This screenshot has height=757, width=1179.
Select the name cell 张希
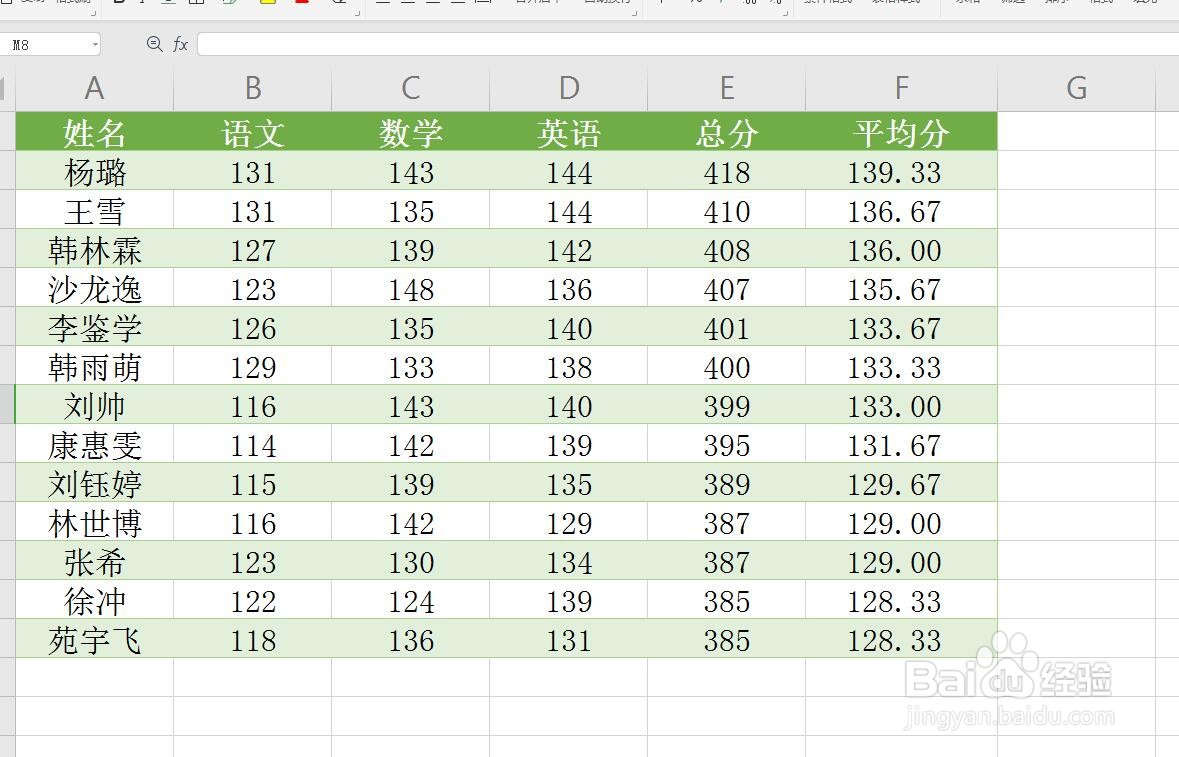[x=95, y=562]
